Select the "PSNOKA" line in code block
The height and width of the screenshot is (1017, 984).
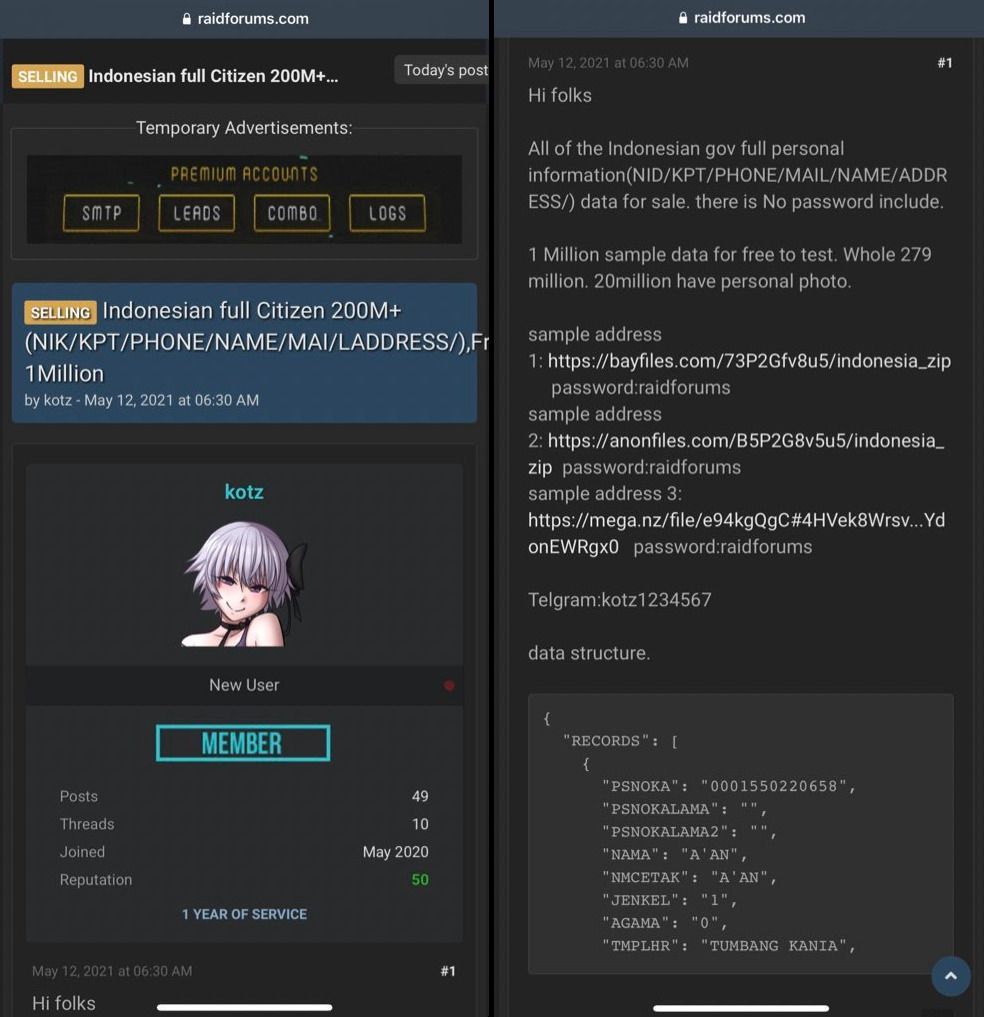point(729,786)
